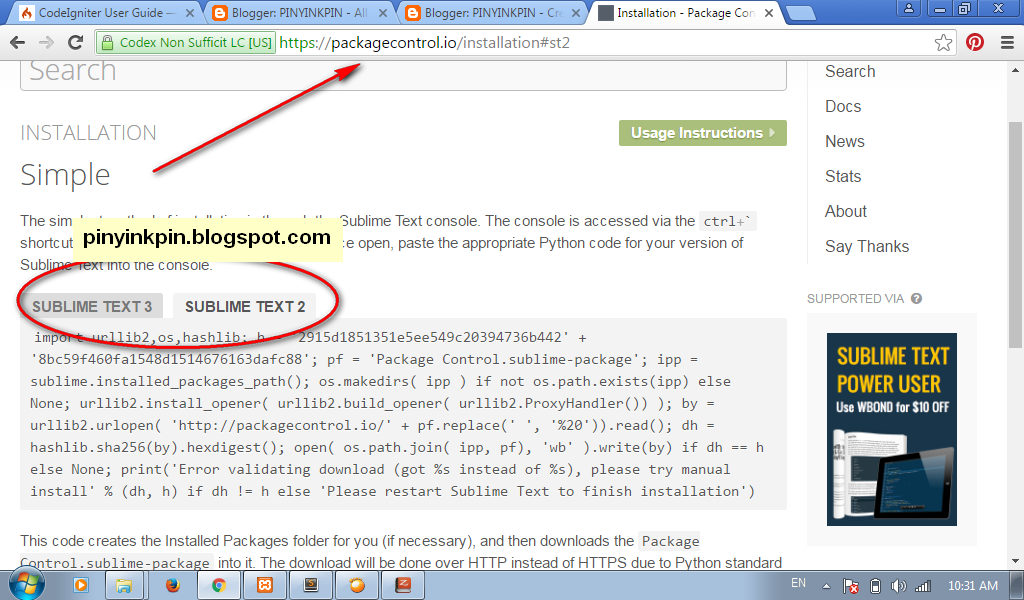
Task: Open the Say Thanks sidebar link
Action: (x=866, y=246)
